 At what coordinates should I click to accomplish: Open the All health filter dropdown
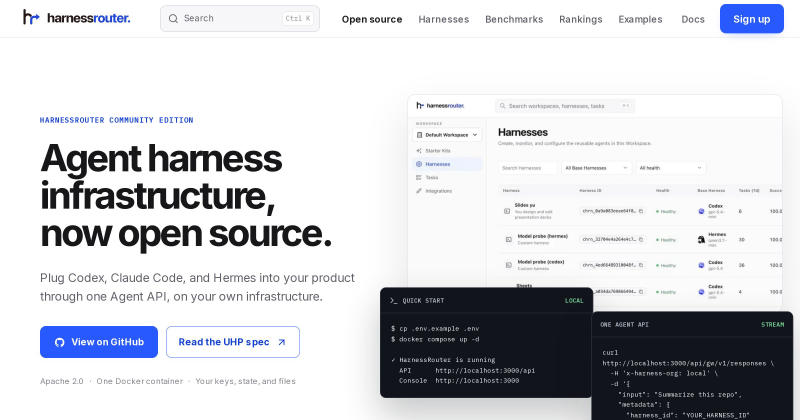click(x=670, y=168)
